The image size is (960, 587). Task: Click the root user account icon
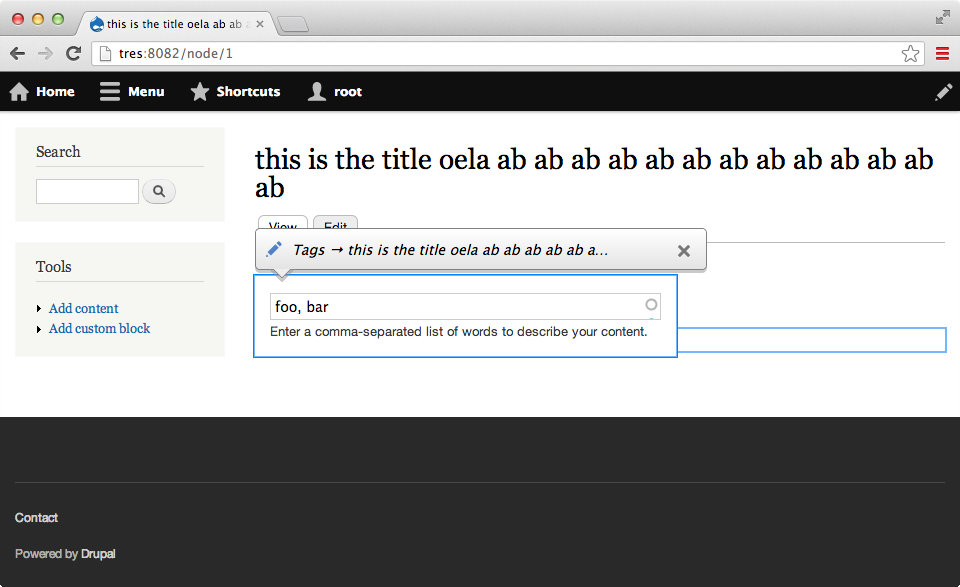coord(315,91)
